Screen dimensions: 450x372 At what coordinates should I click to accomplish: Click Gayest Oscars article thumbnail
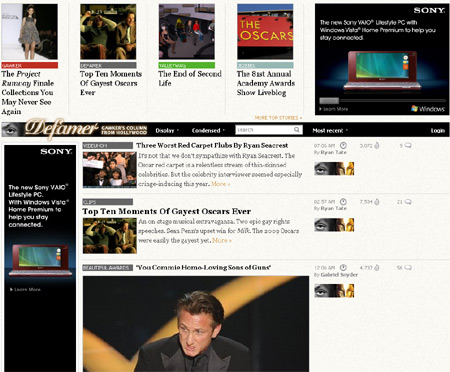(110, 236)
